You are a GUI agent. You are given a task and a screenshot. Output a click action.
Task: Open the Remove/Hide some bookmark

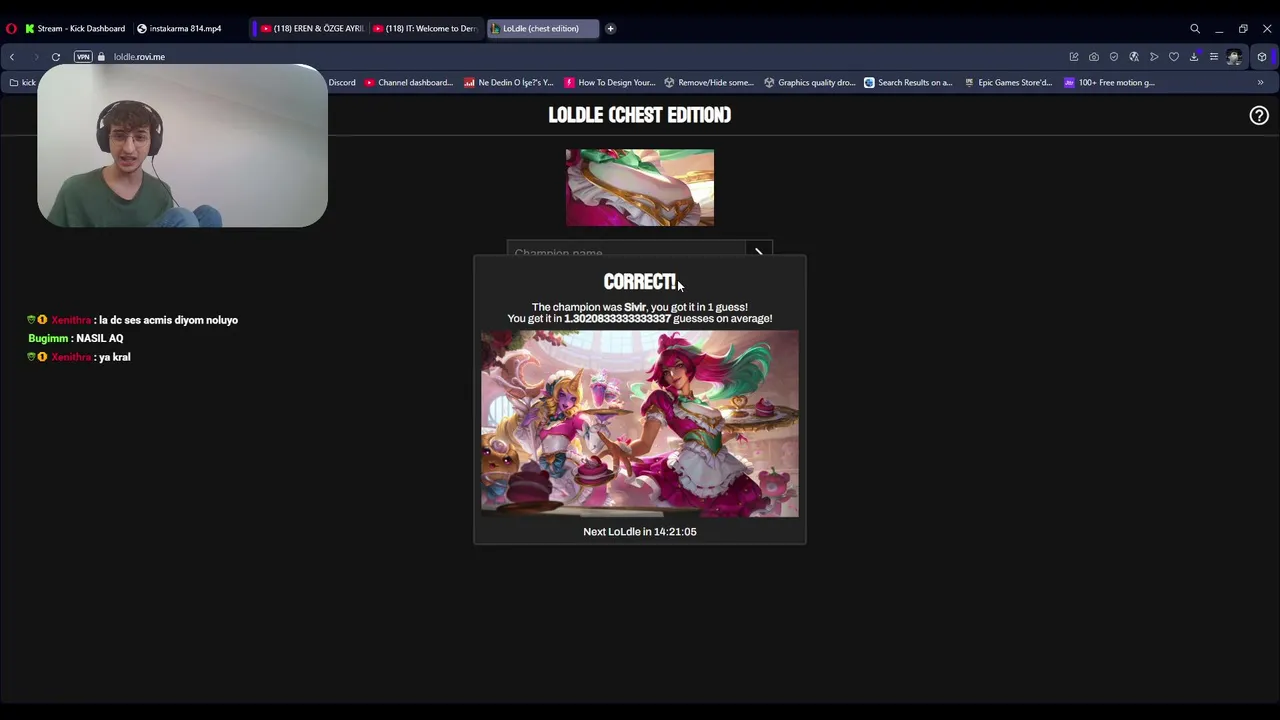tap(709, 83)
